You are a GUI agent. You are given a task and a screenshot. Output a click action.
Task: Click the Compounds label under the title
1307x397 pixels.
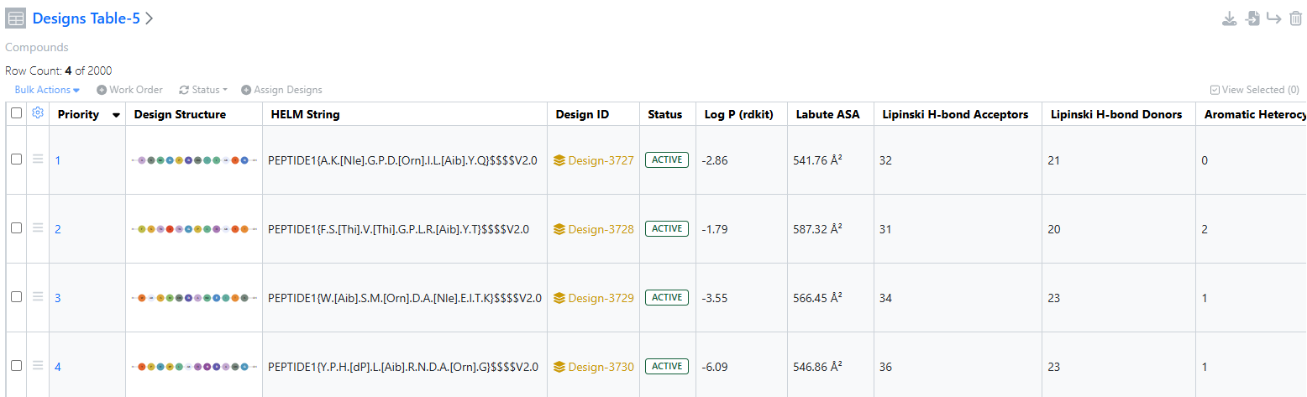(x=36, y=47)
